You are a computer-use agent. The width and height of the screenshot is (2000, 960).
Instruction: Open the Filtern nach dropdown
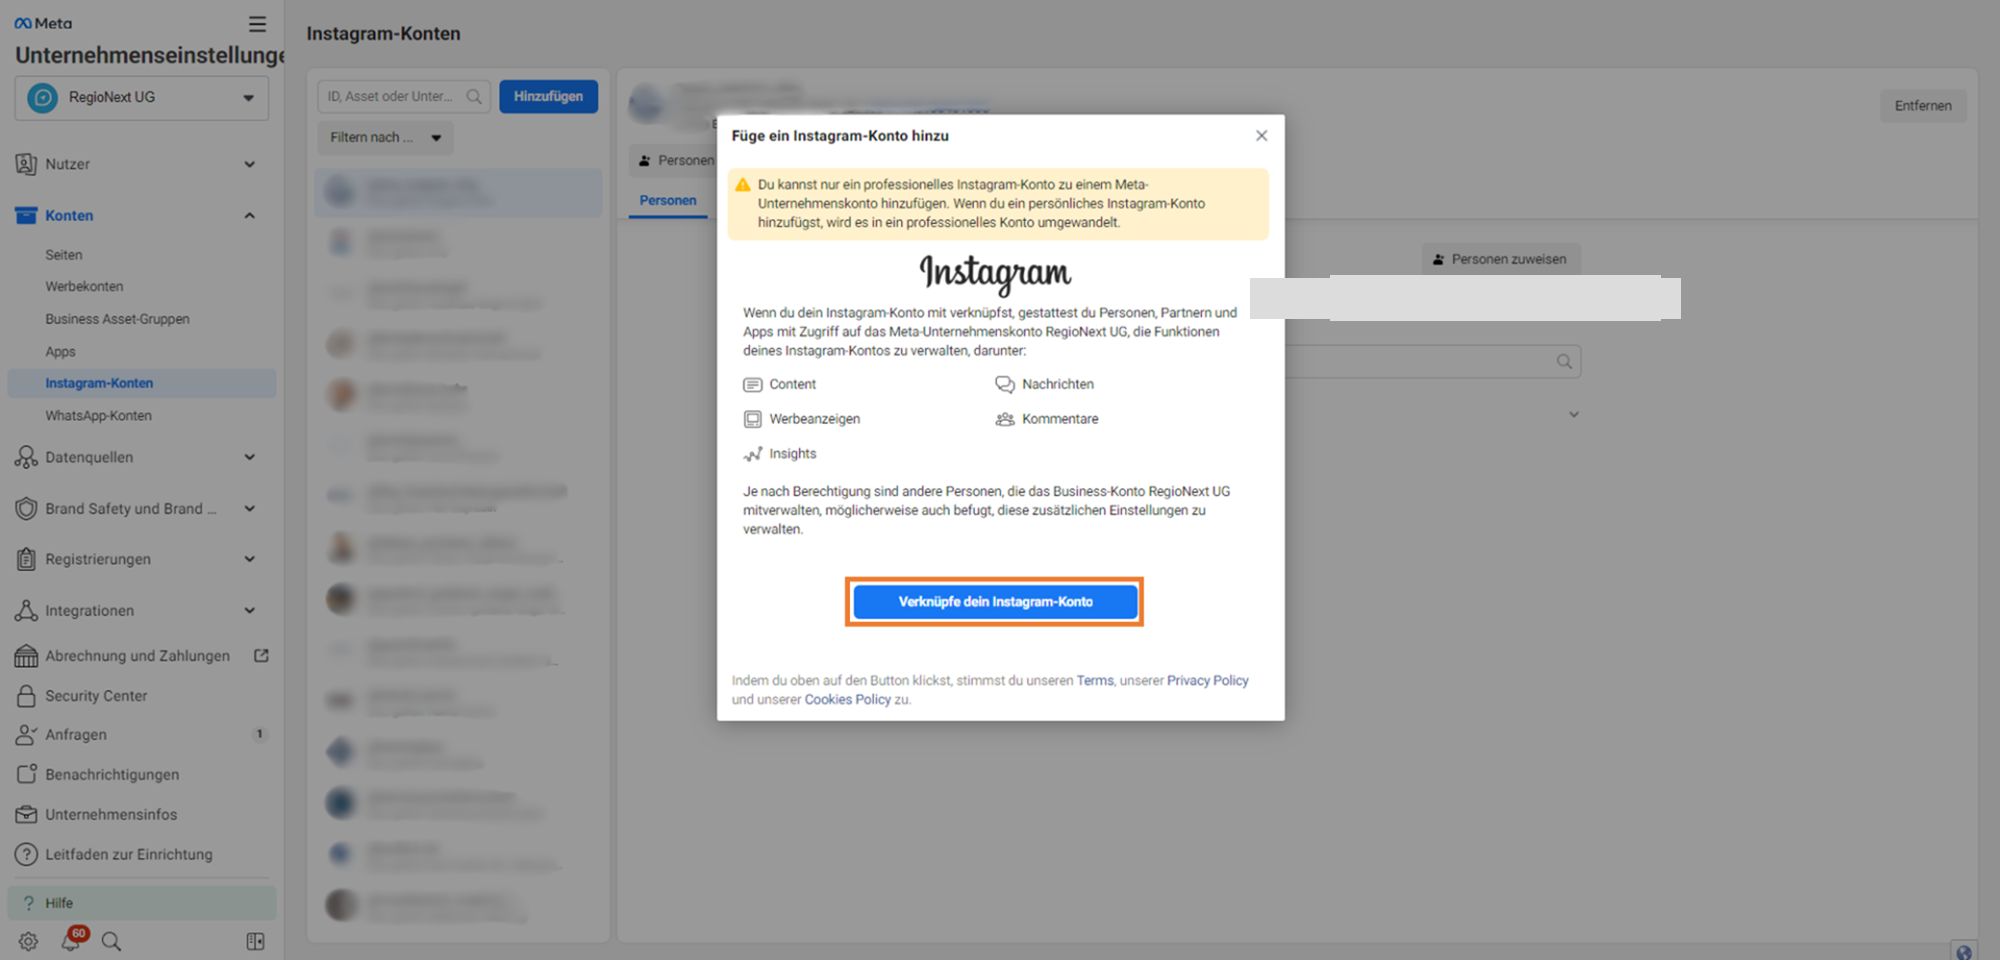pyautogui.click(x=385, y=138)
